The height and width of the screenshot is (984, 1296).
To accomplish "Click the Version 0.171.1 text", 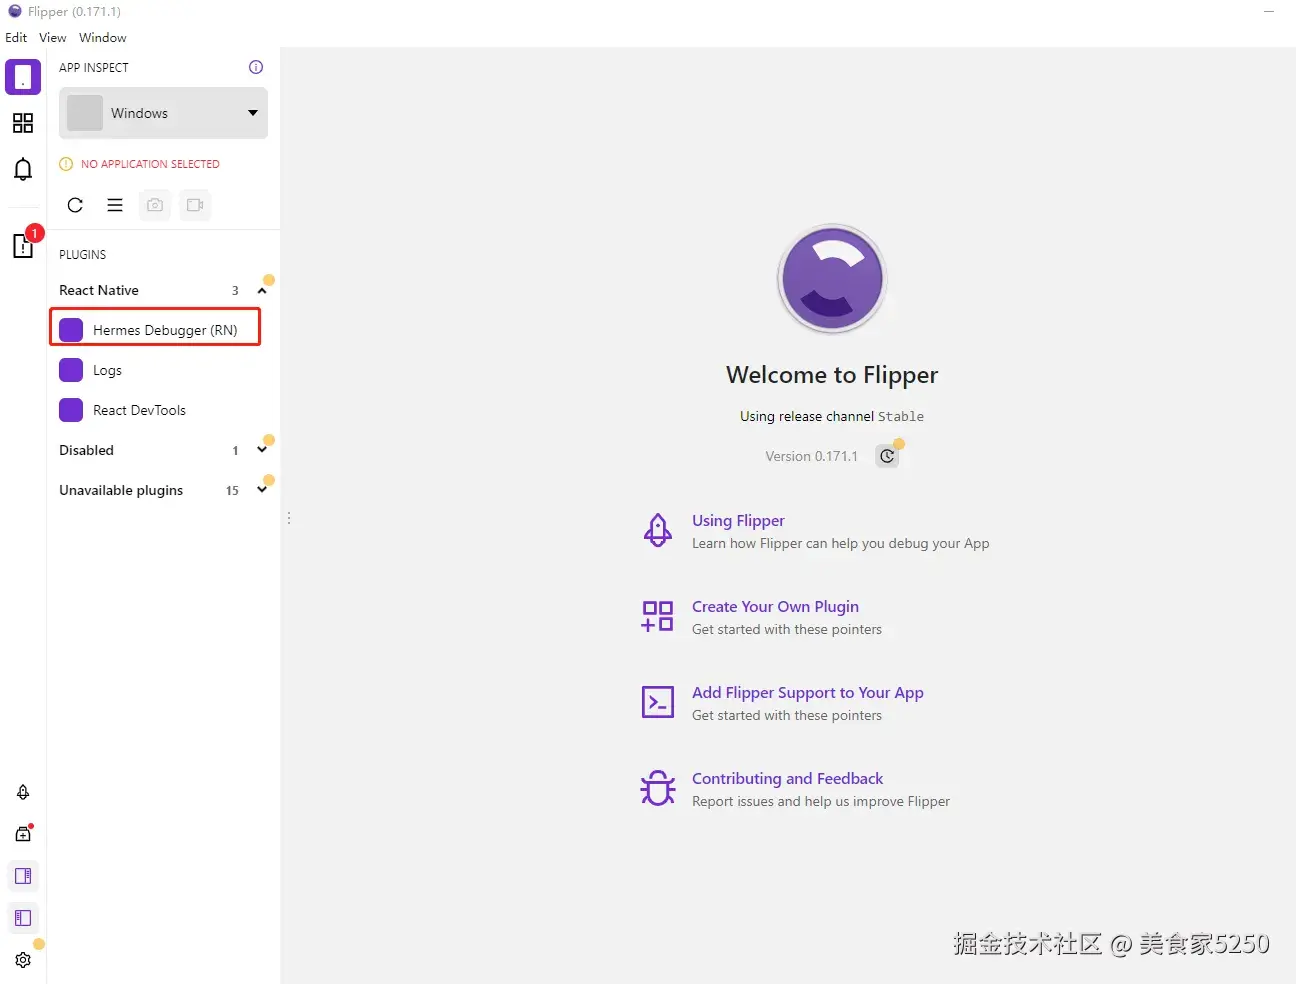I will coord(811,456).
